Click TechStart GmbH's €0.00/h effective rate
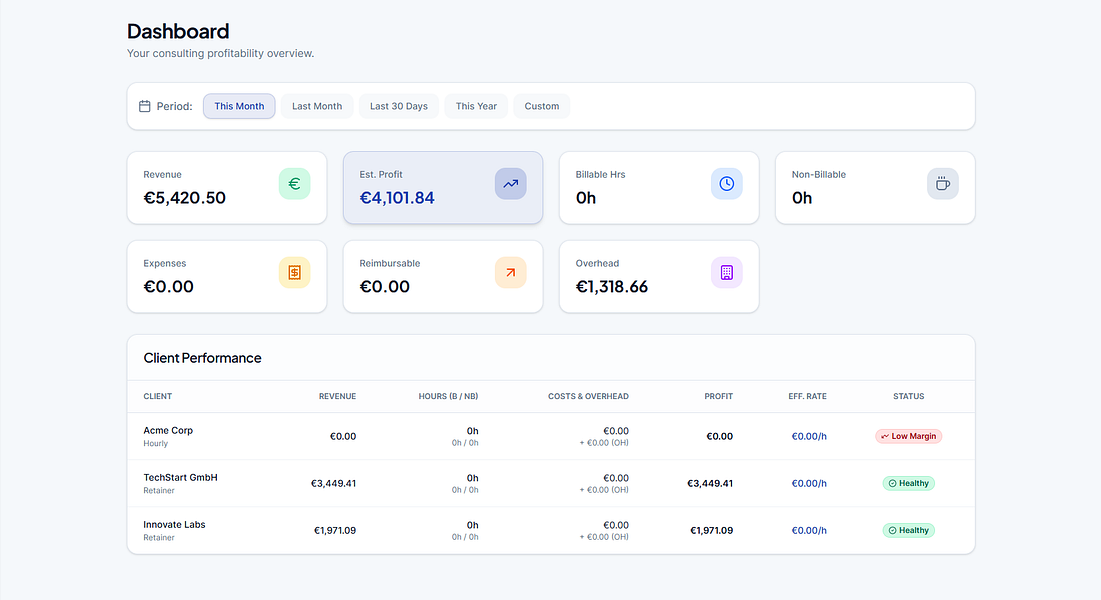Viewport: 1101px width, 600px height. [x=809, y=483]
